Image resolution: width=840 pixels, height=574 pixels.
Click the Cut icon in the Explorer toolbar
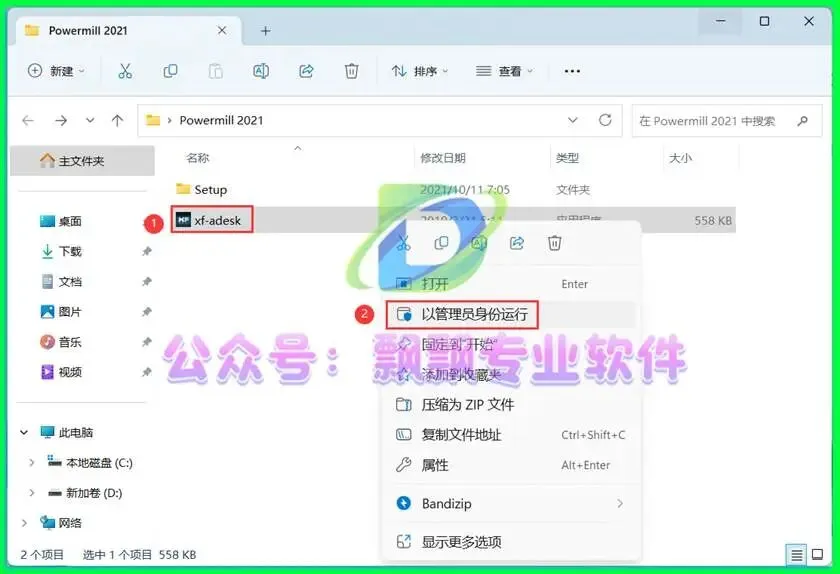[125, 71]
